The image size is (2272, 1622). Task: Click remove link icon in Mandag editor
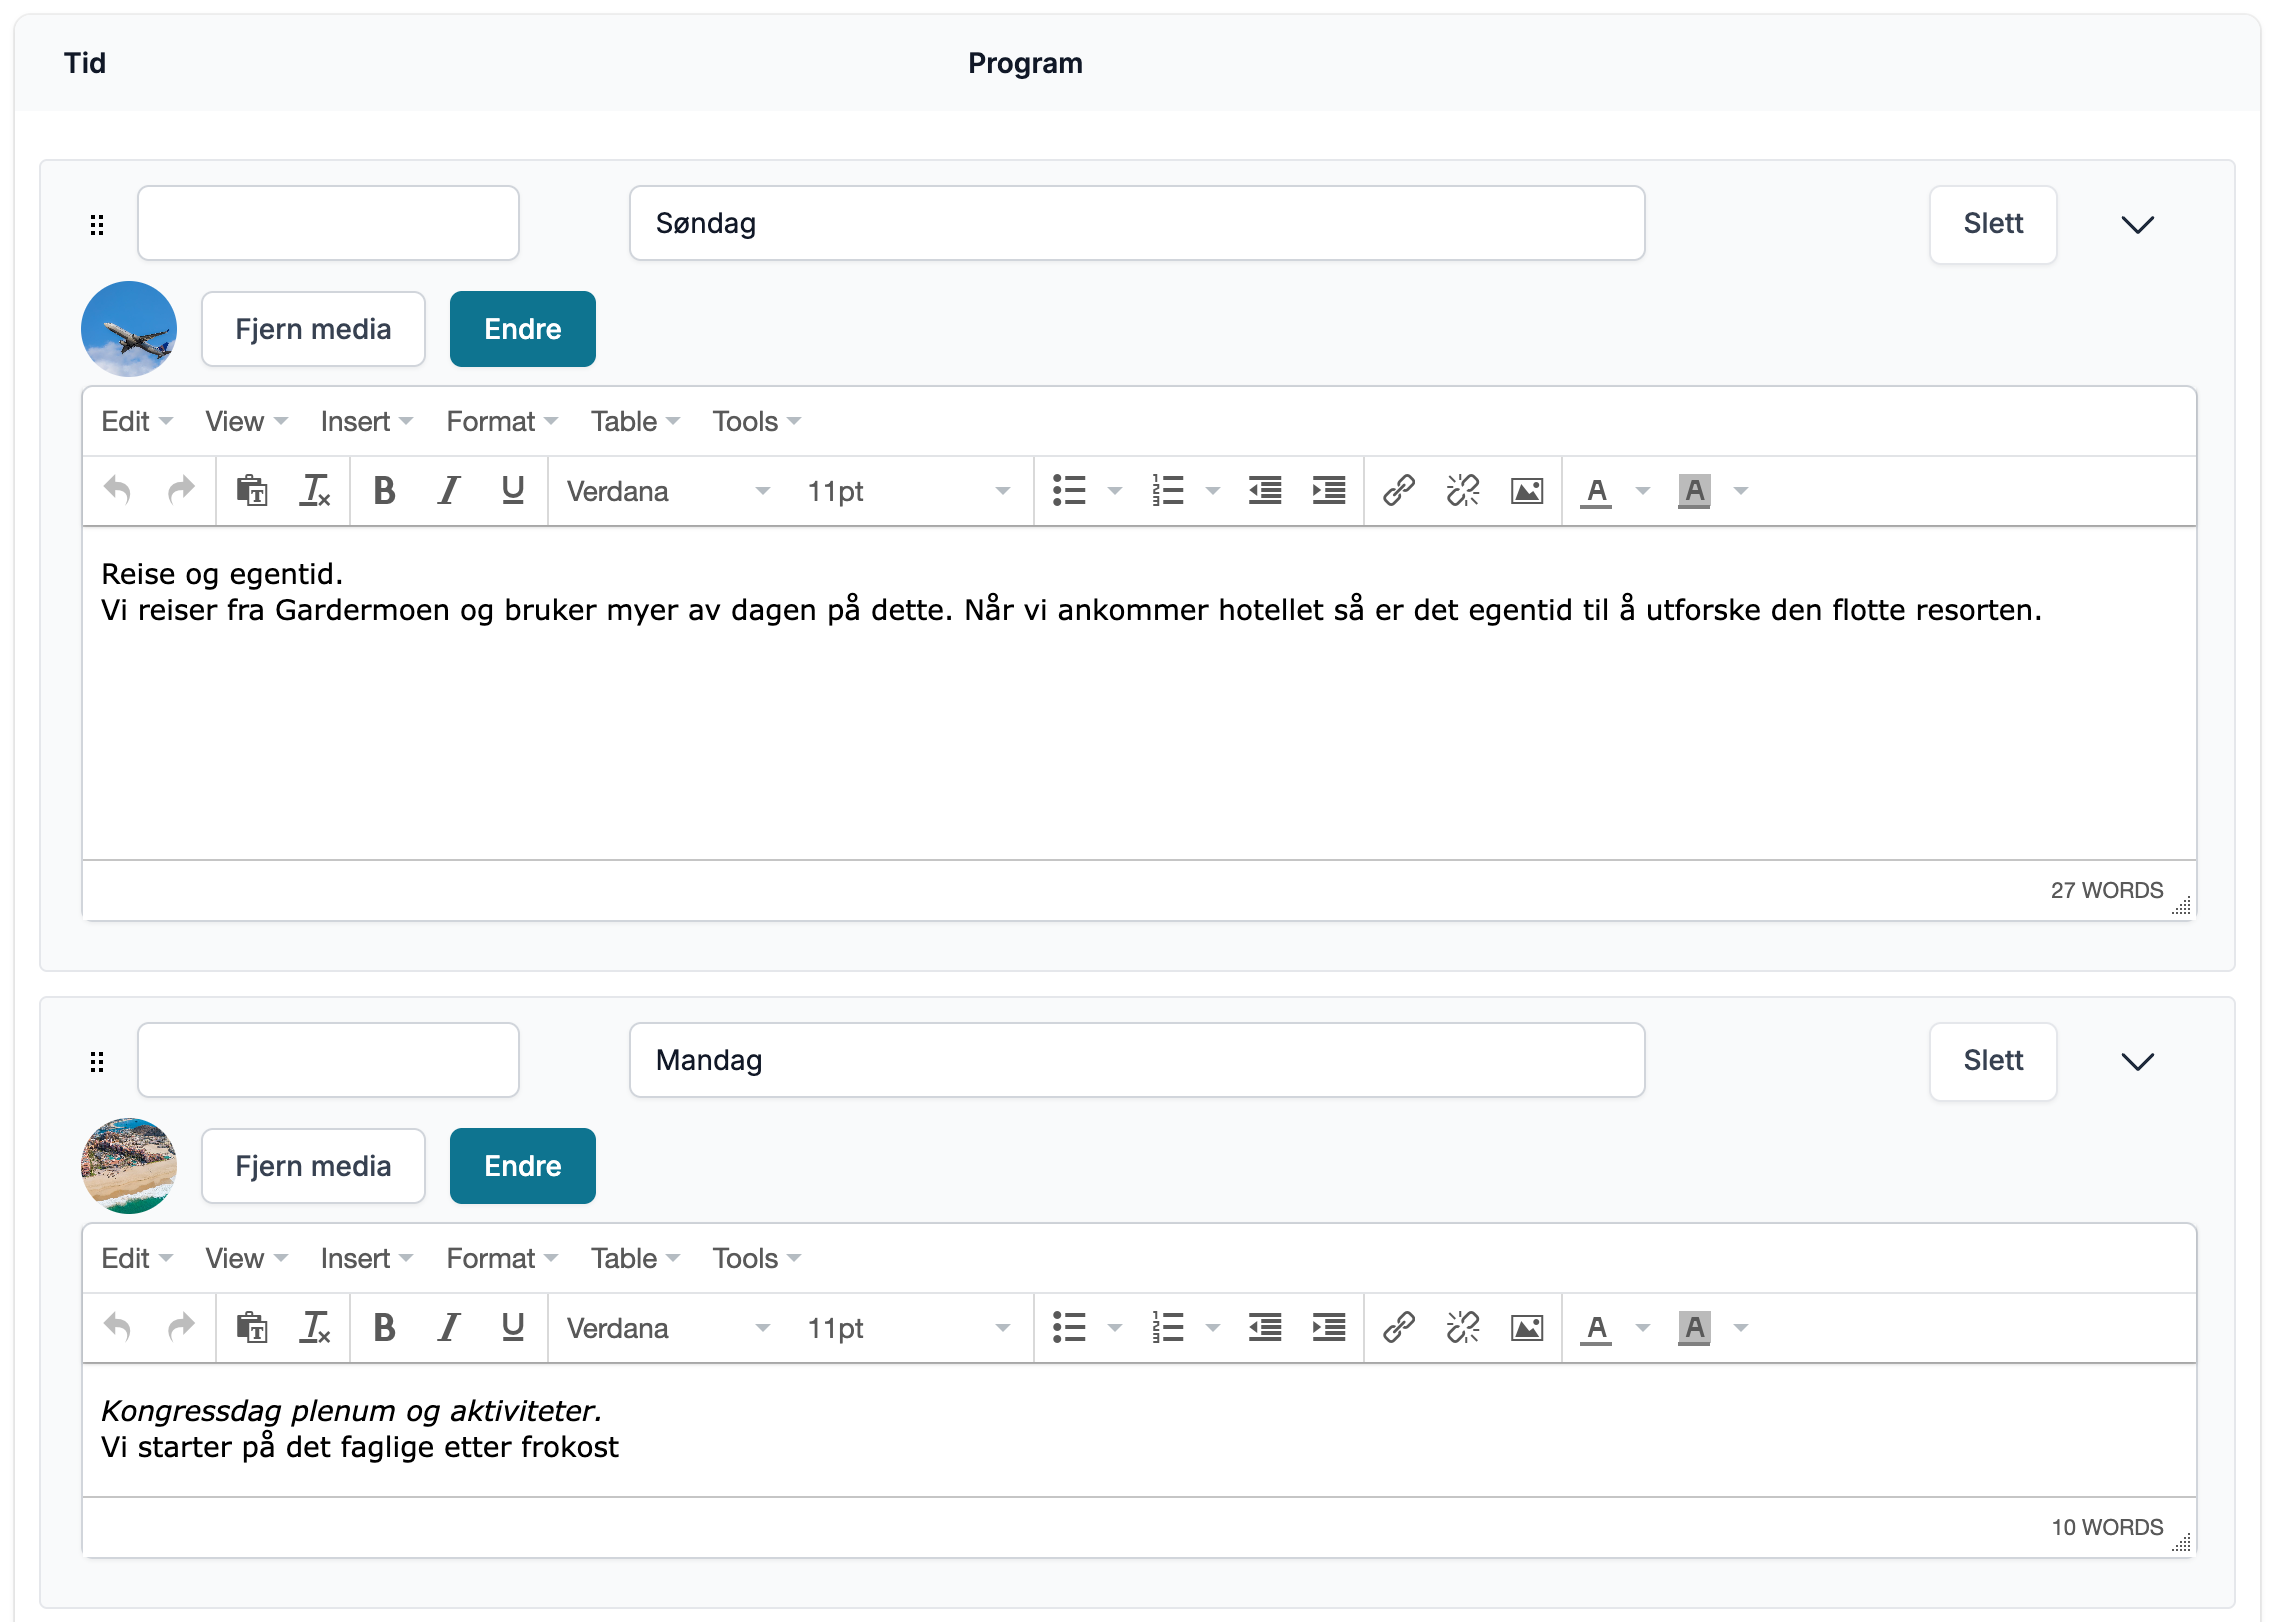(1462, 1328)
